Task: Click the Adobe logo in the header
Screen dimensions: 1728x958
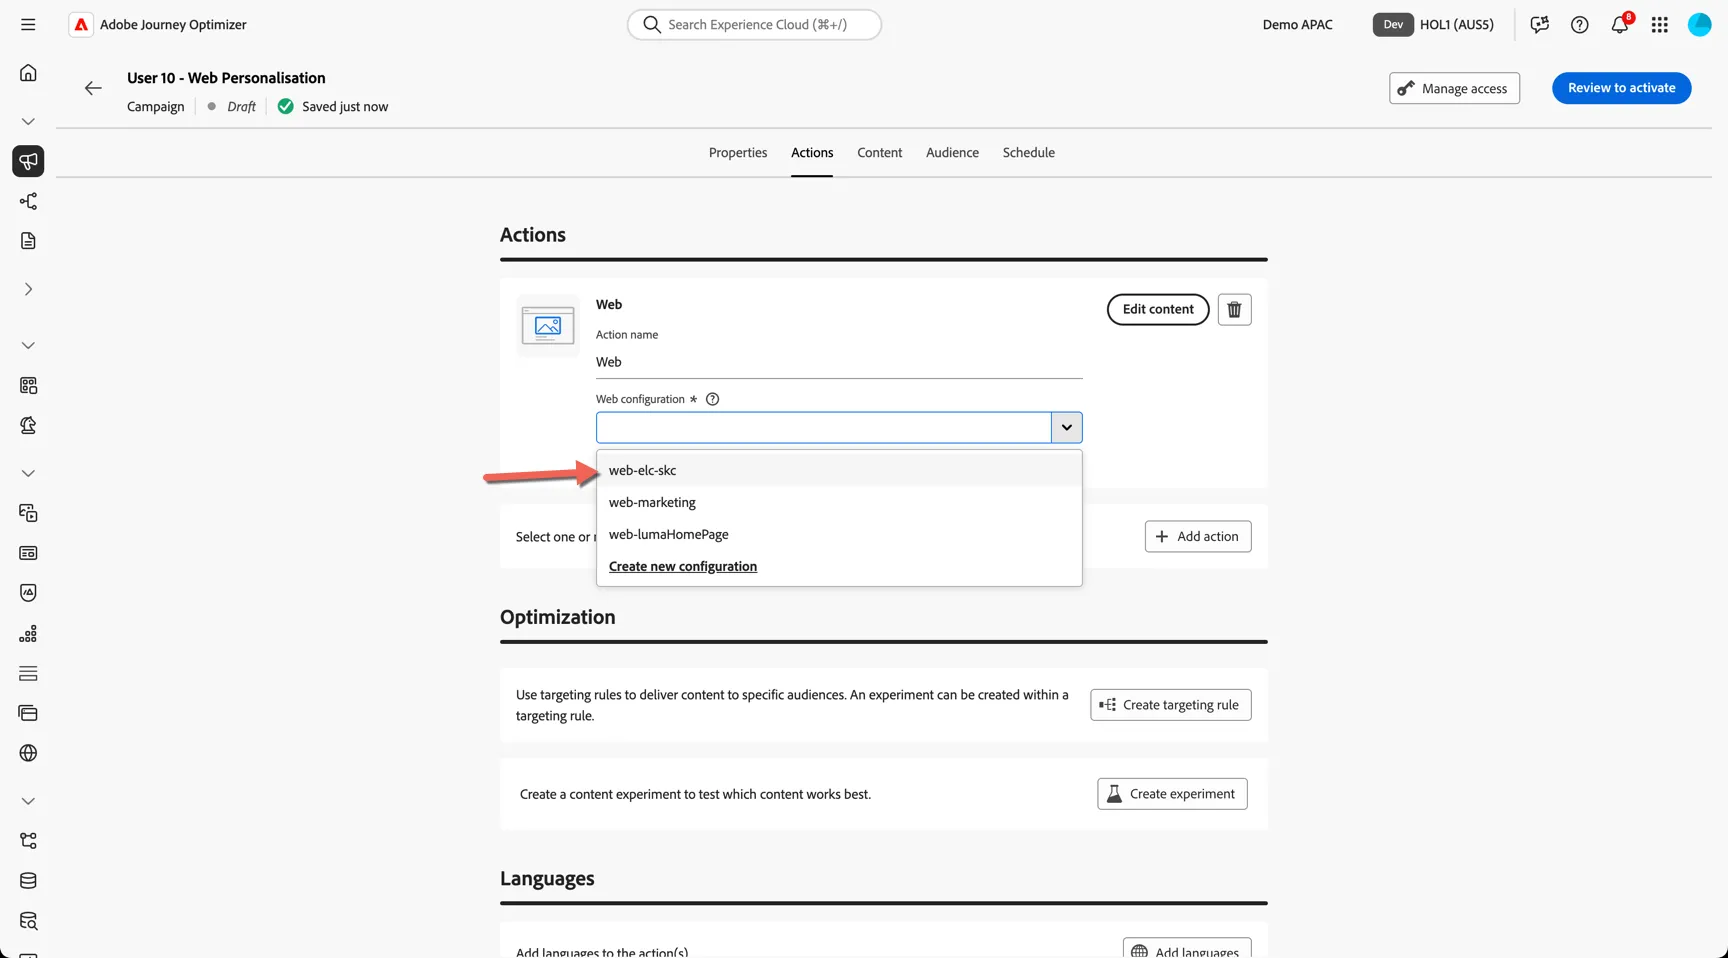Action: click(x=81, y=25)
